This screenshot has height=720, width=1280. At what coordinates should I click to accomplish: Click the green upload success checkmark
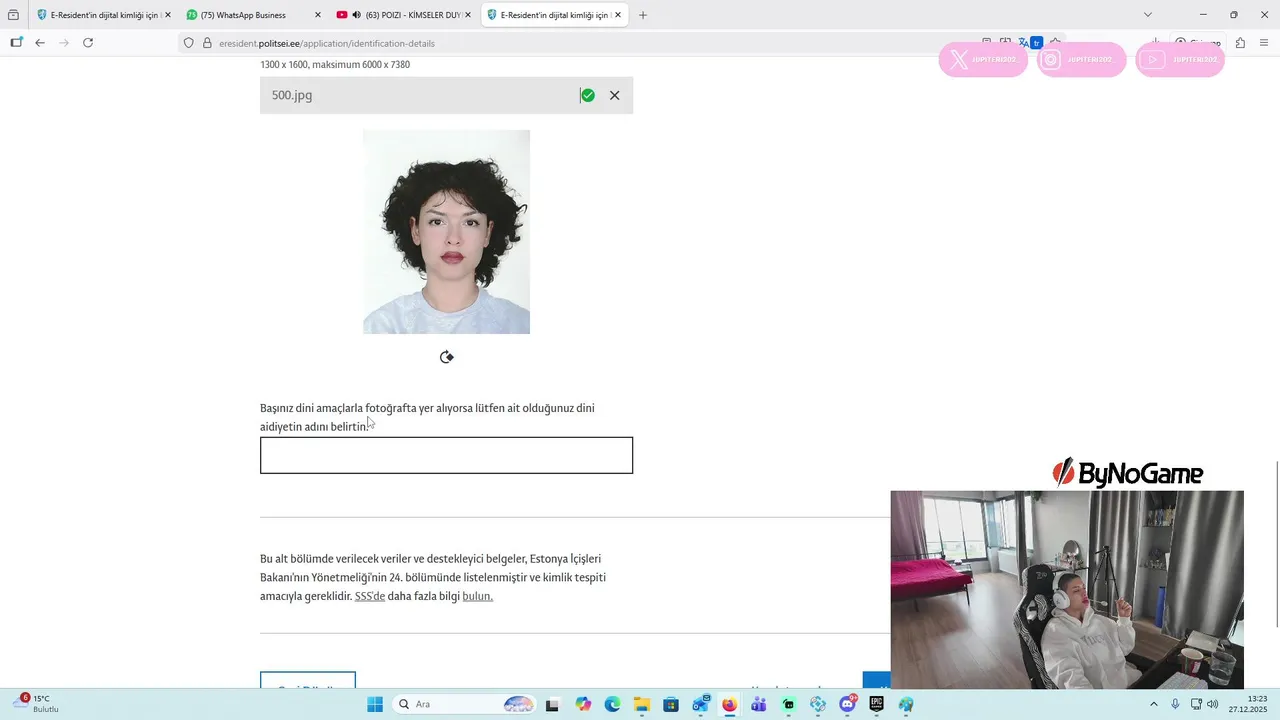(x=588, y=95)
